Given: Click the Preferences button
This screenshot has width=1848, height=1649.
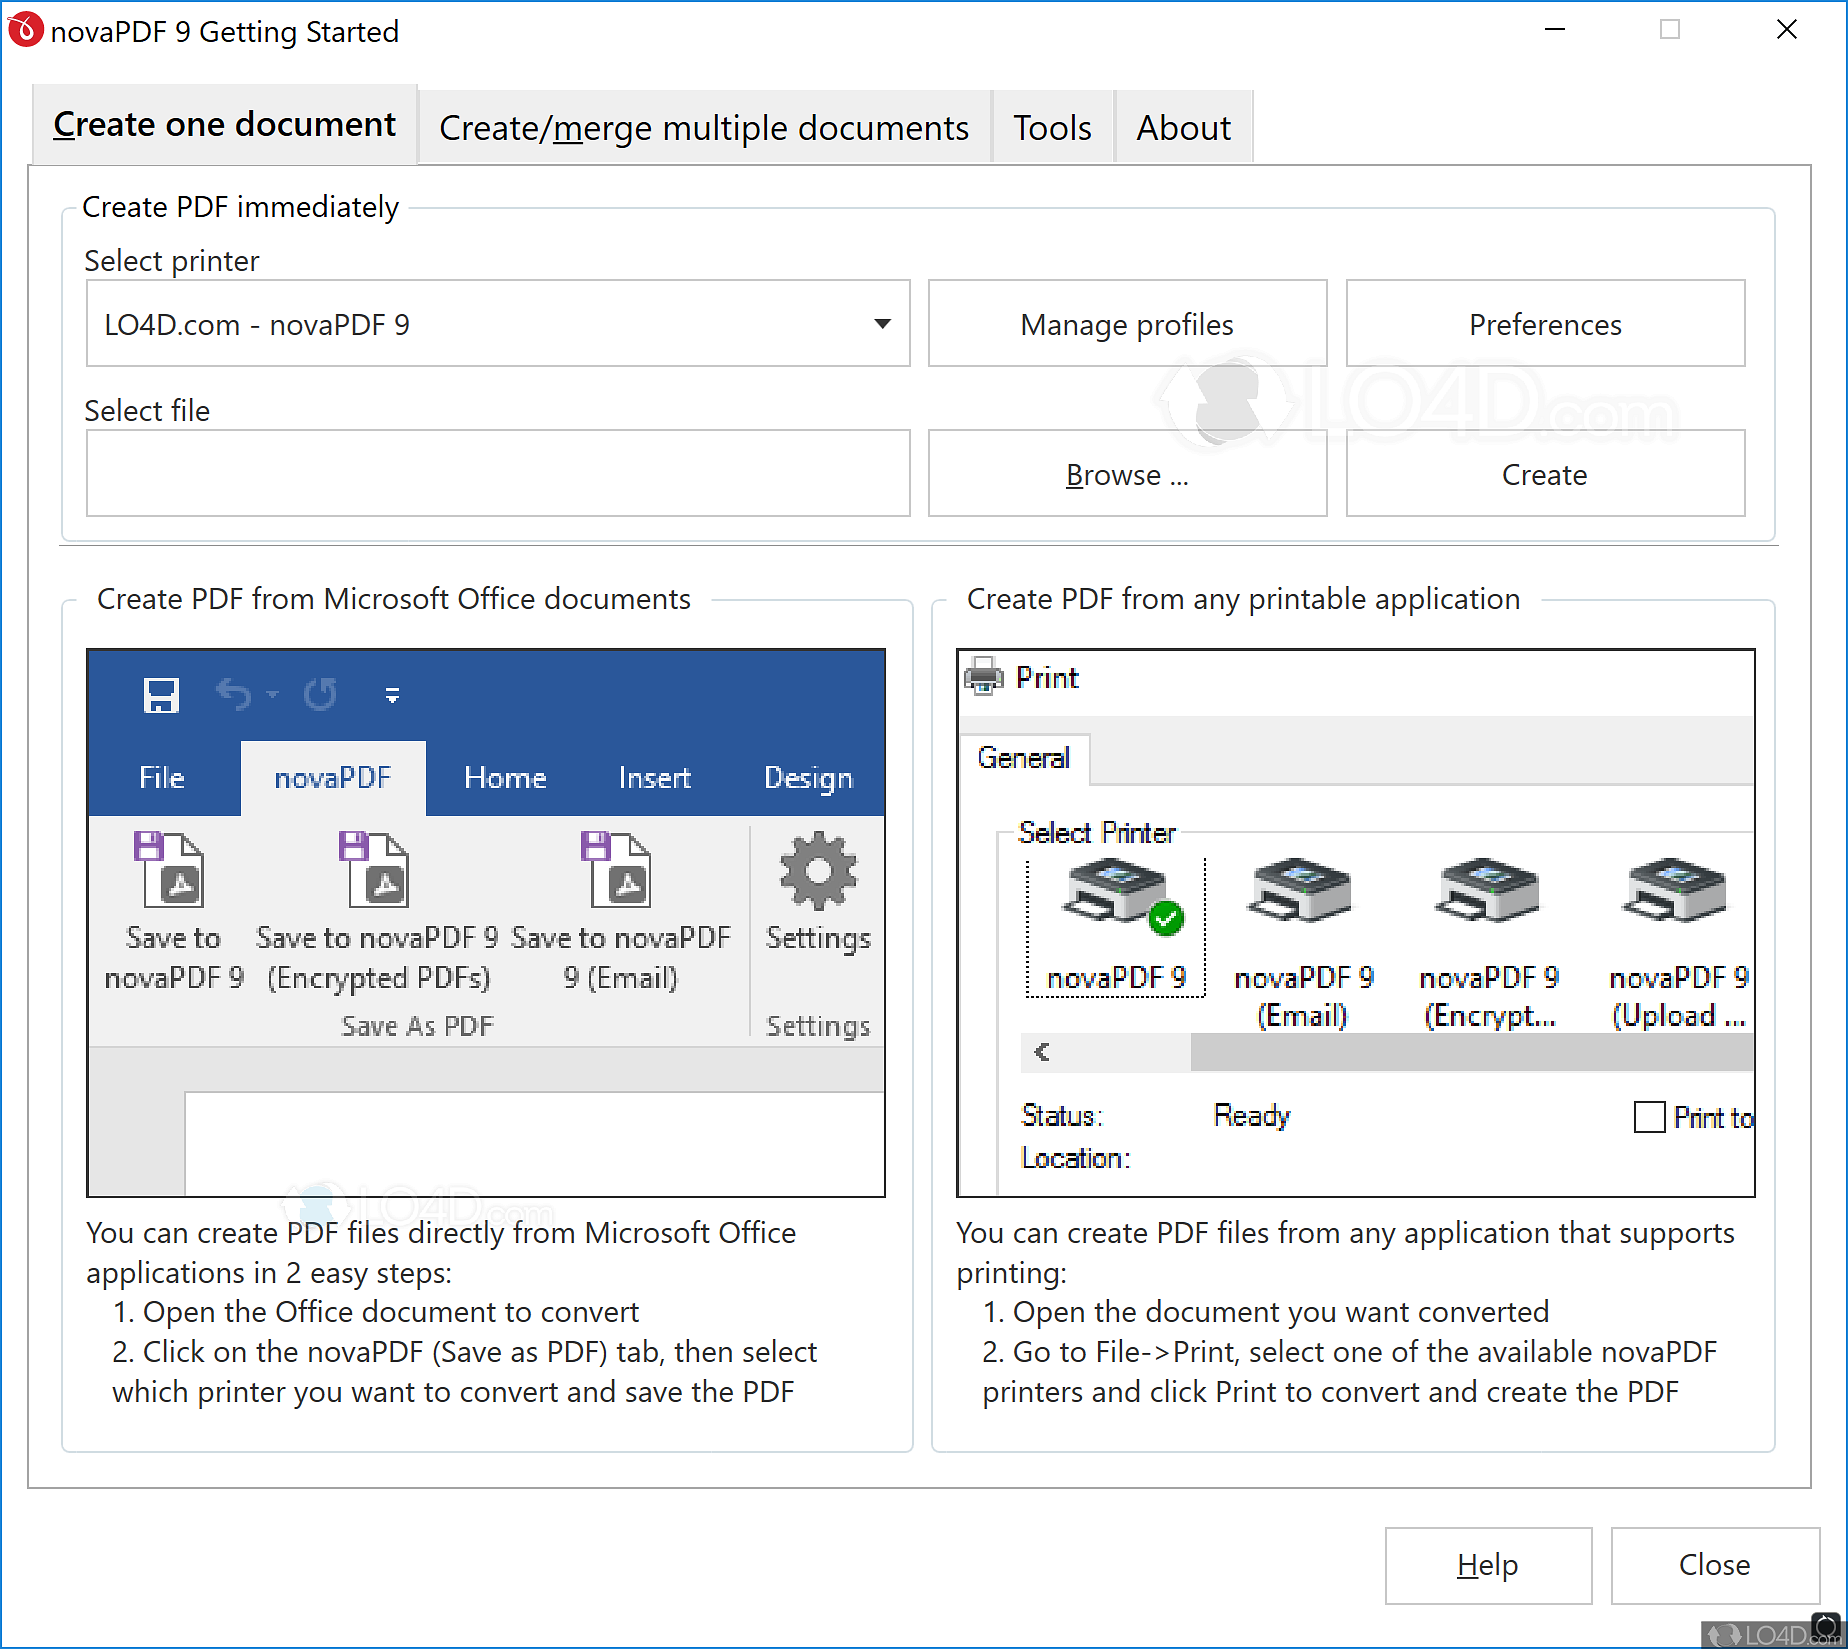Looking at the screenshot, I should point(1545,323).
